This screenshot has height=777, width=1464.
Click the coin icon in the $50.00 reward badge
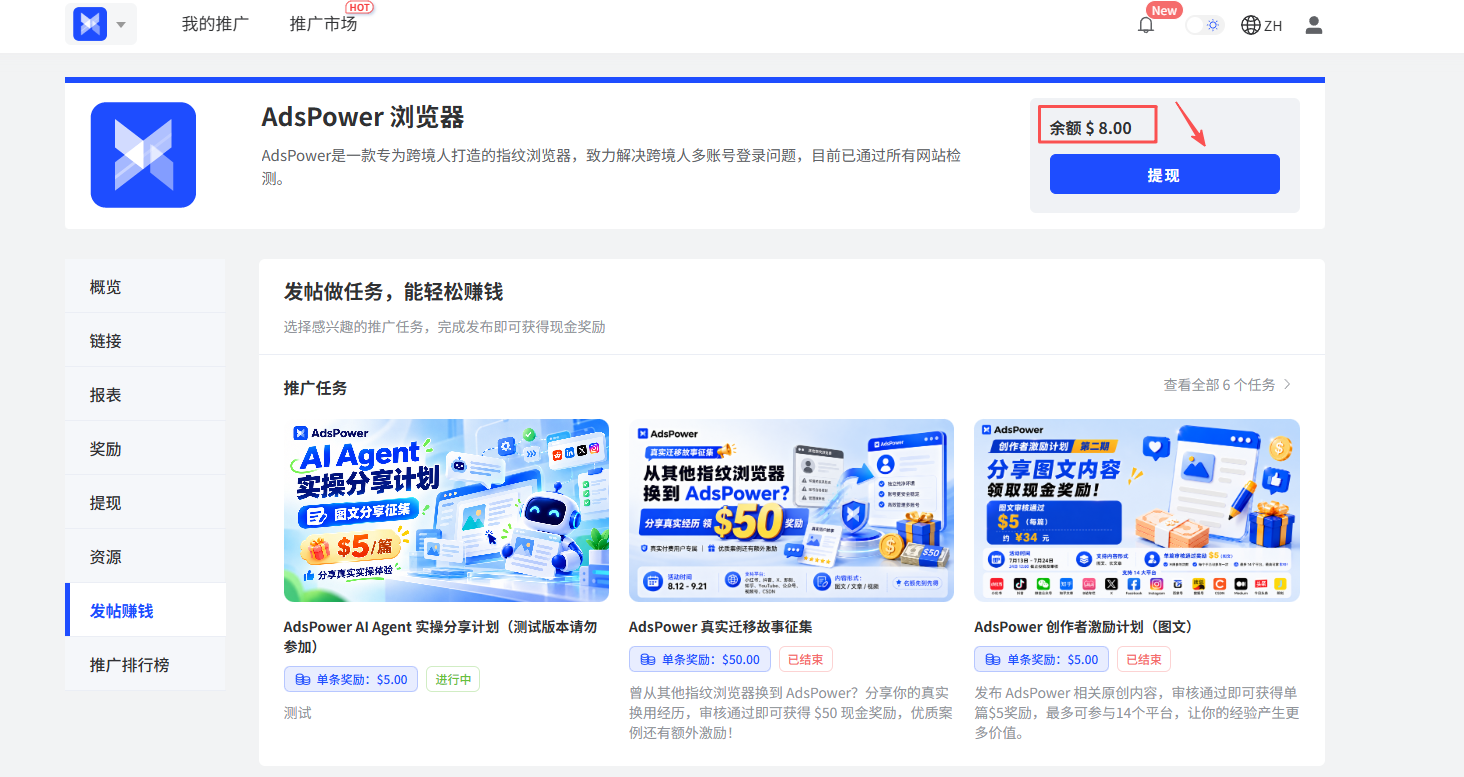(x=647, y=659)
